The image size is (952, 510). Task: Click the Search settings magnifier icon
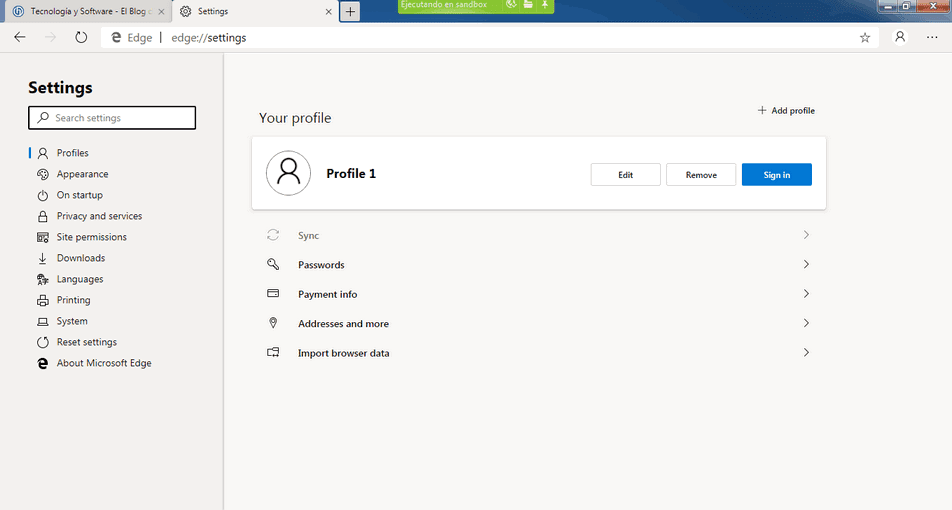click(43, 117)
